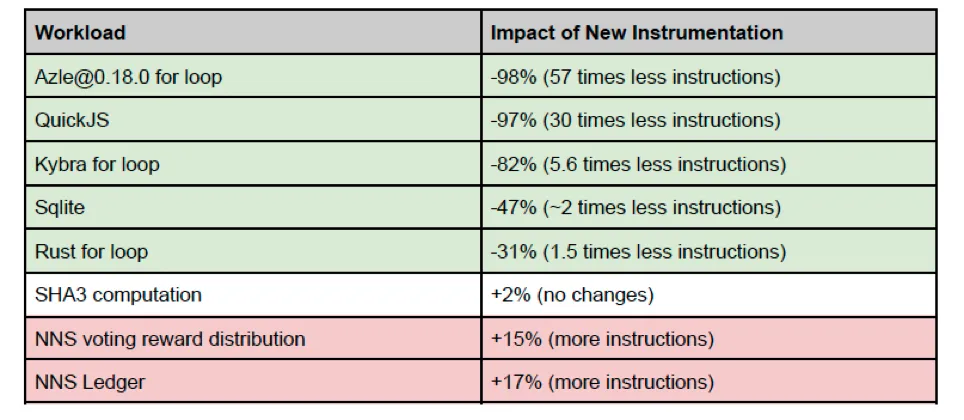964x420 pixels.
Task: Select the QuickJS workload cell
Action: (x=73, y=120)
